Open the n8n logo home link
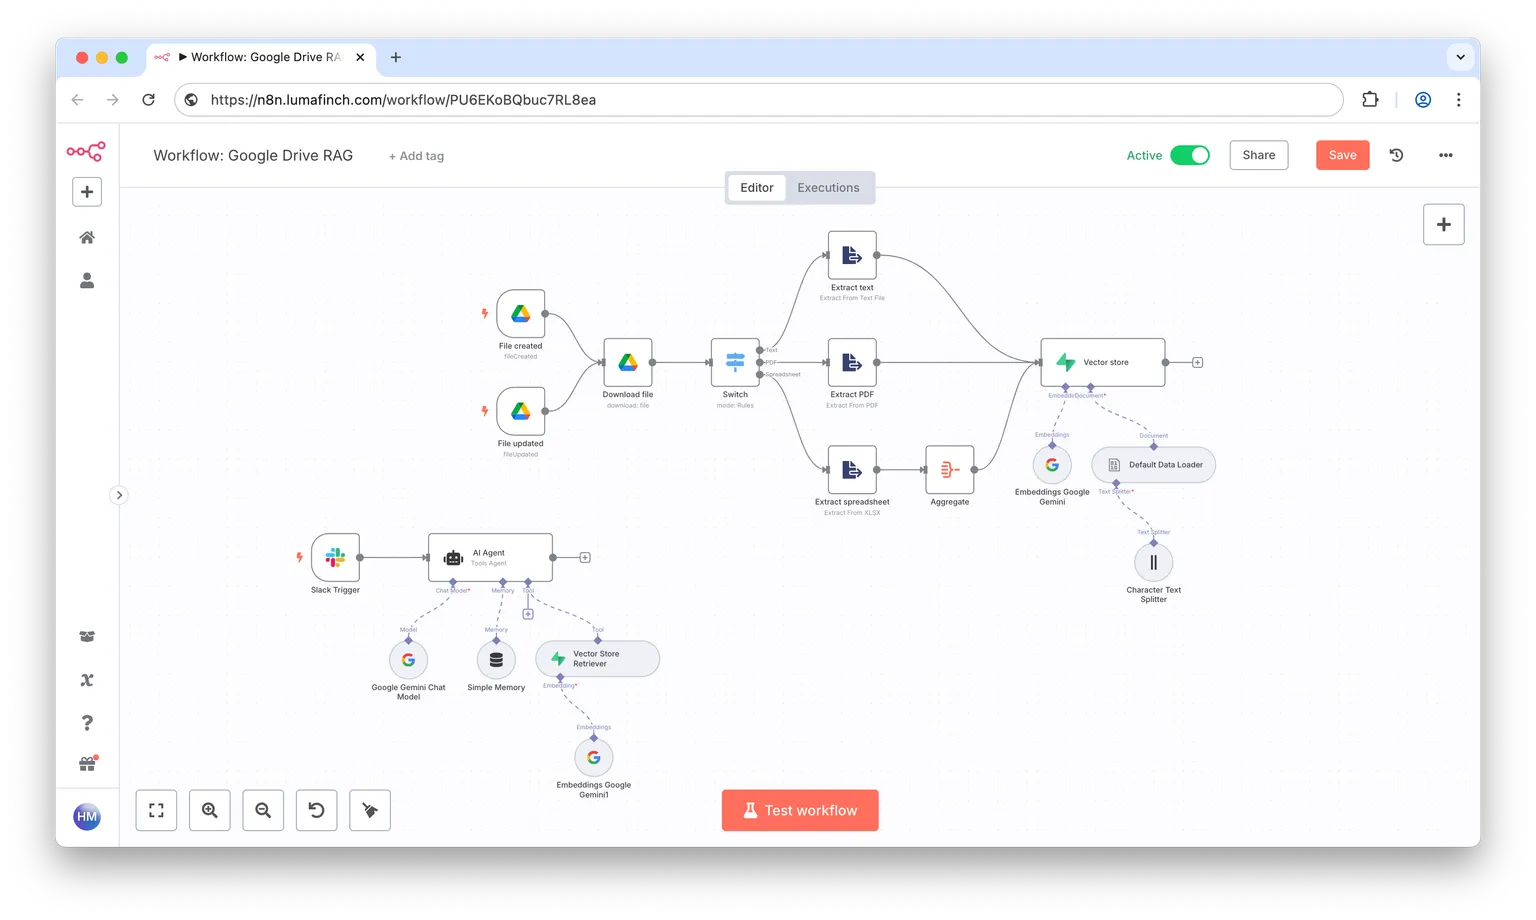Image resolution: width=1536 pixels, height=920 pixels. 86,152
